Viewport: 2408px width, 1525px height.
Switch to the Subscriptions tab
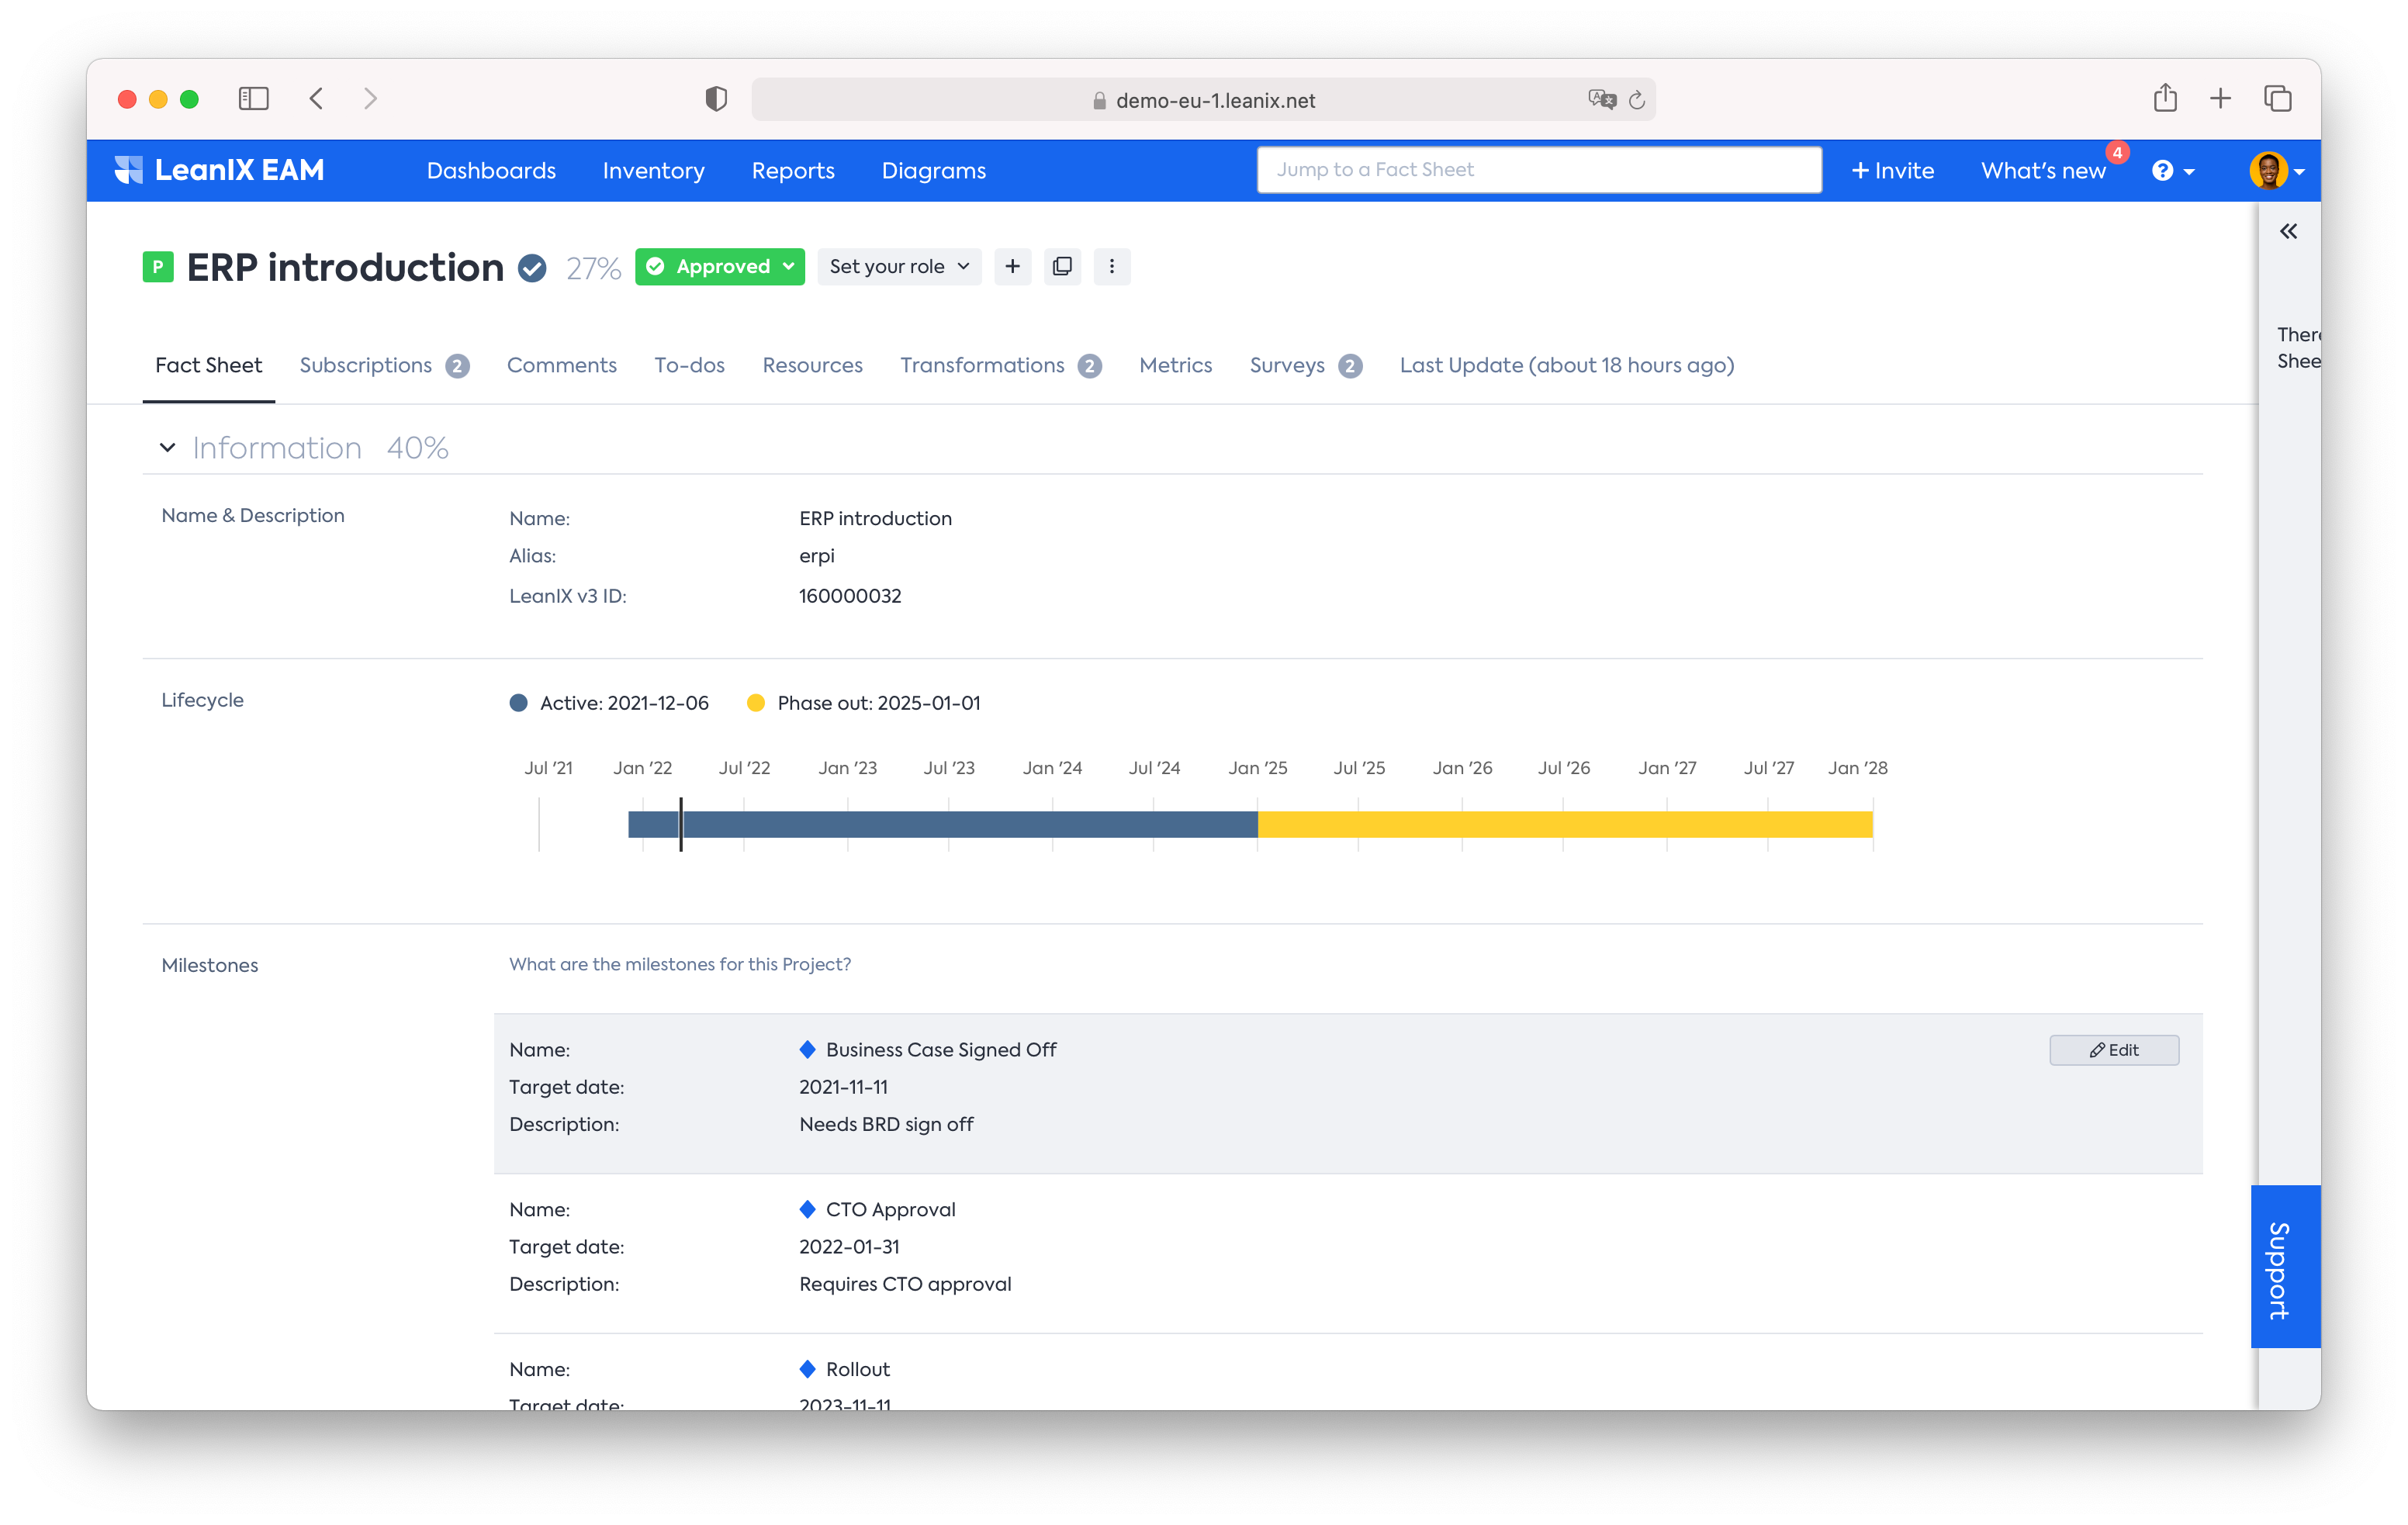click(384, 365)
